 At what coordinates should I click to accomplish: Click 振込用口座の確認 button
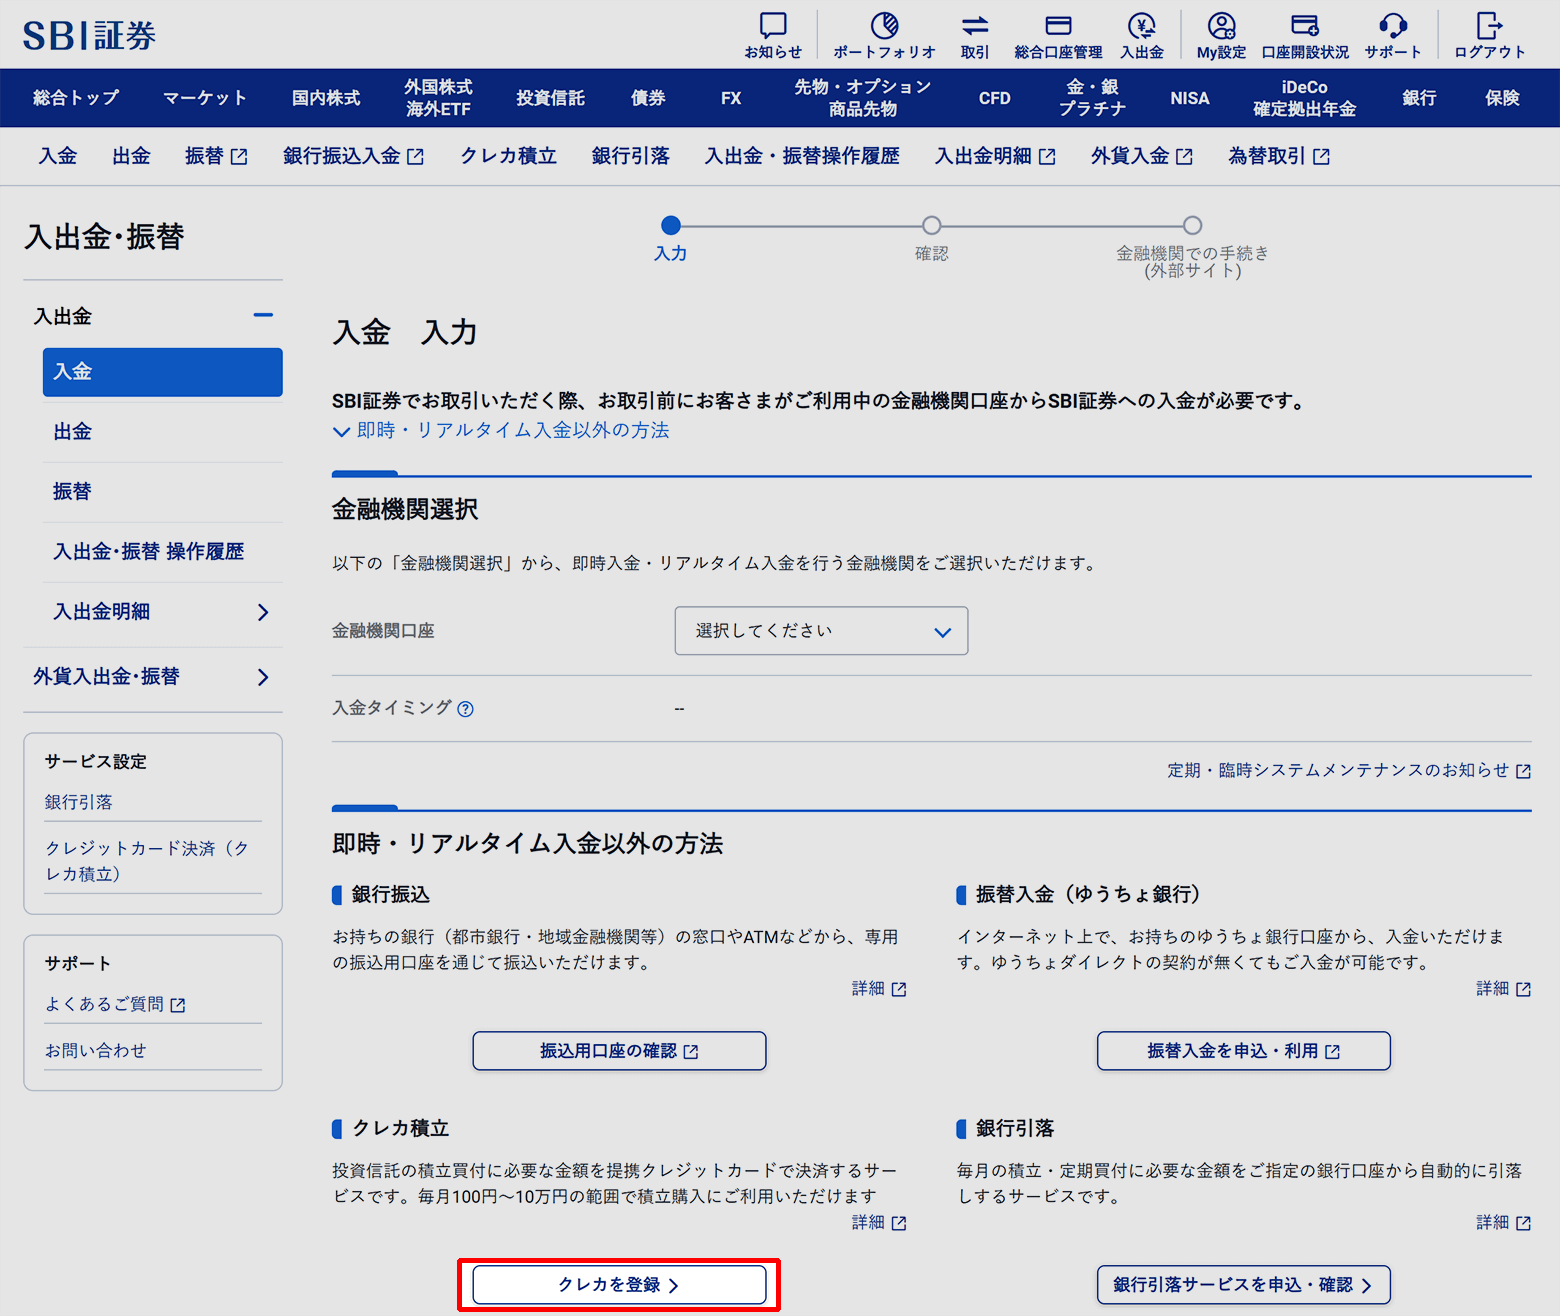[619, 1051]
